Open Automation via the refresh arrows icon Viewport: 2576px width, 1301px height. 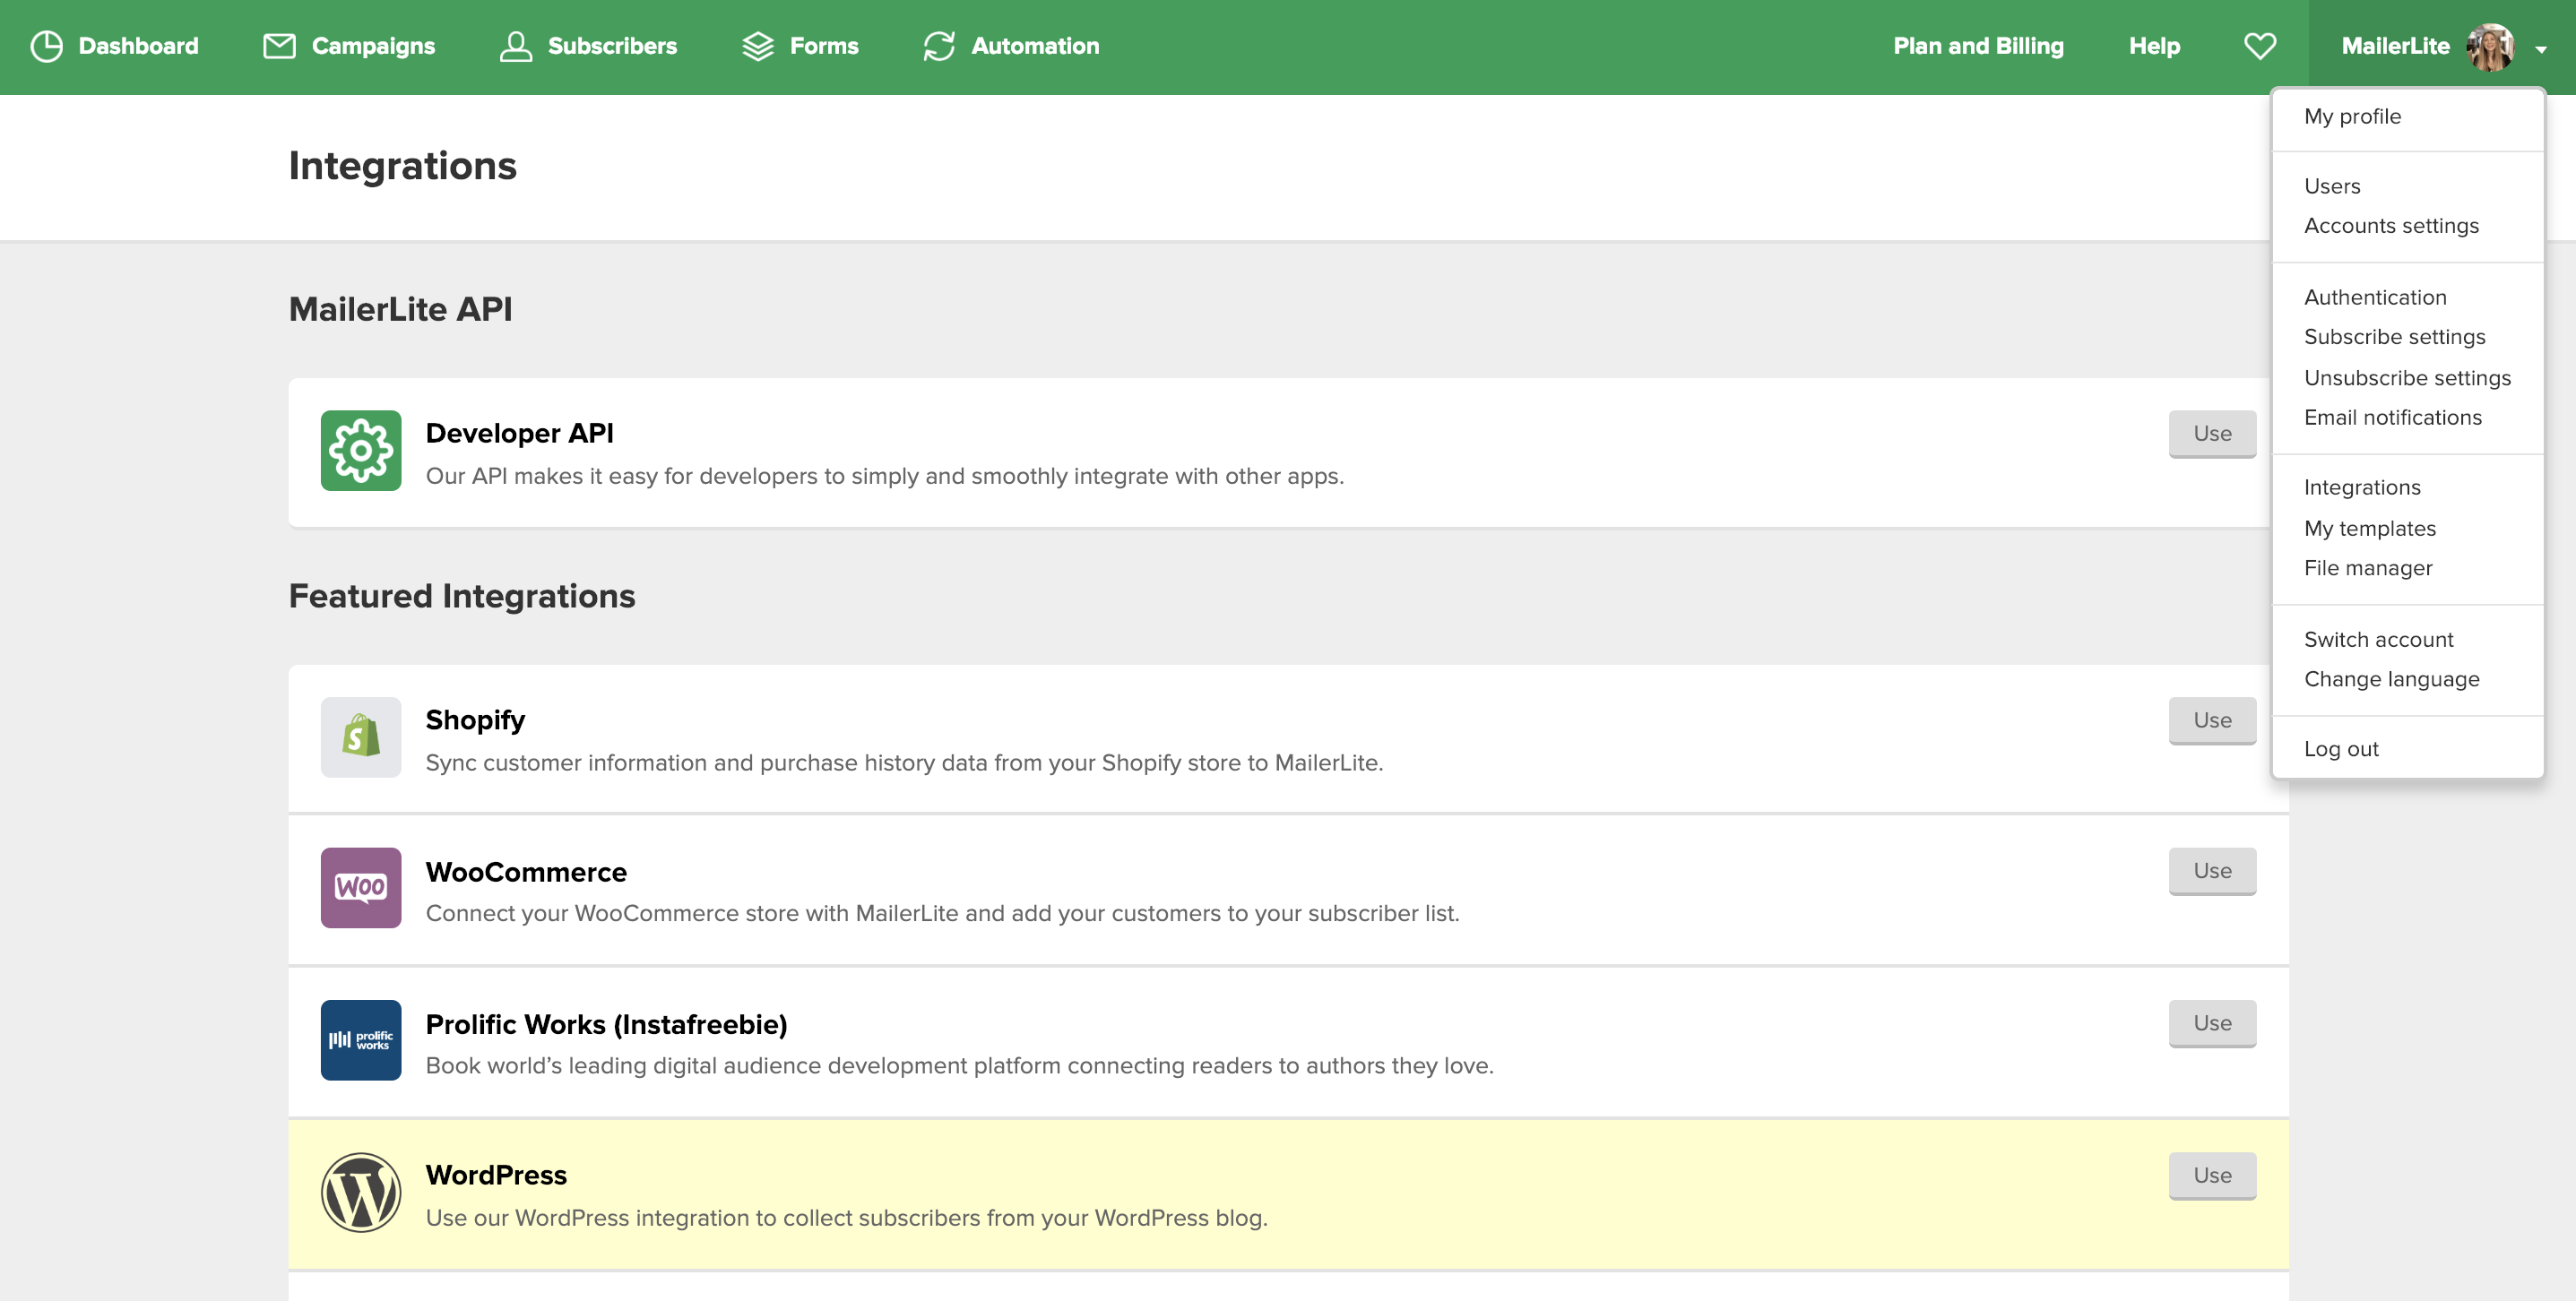[x=938, y=46]
